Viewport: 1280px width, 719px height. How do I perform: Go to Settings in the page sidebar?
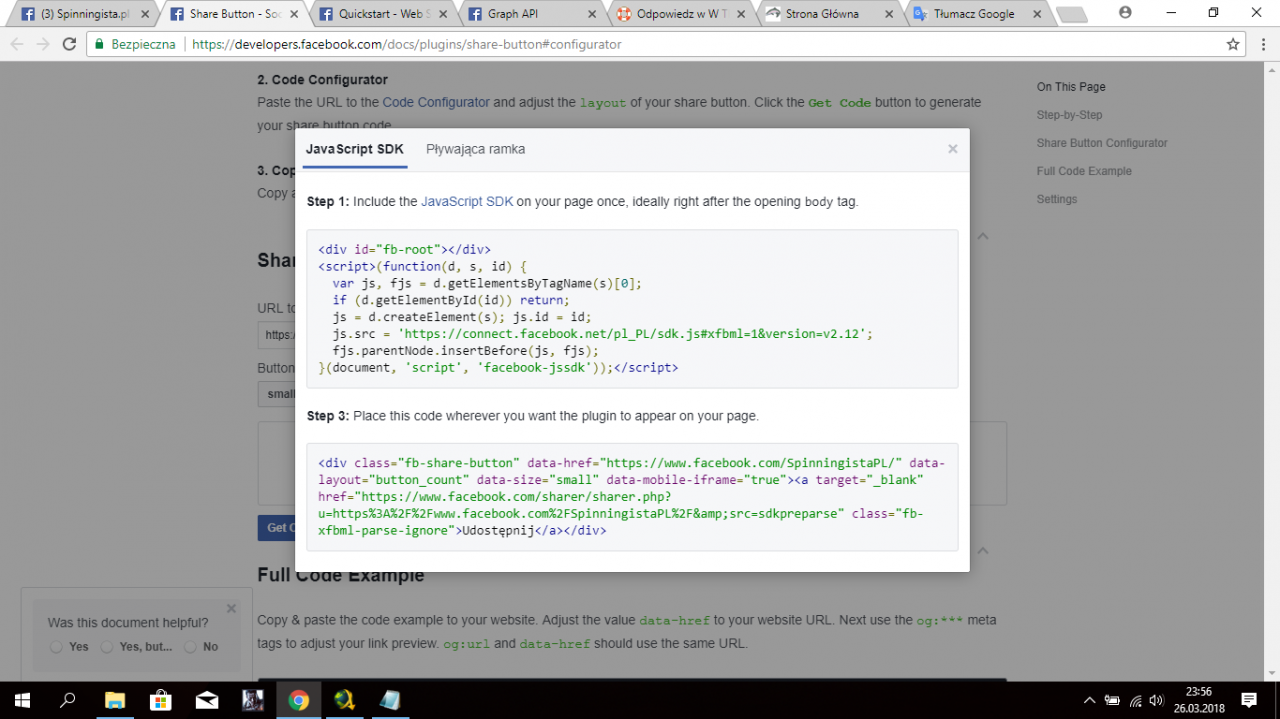(x=1057, y=199)
